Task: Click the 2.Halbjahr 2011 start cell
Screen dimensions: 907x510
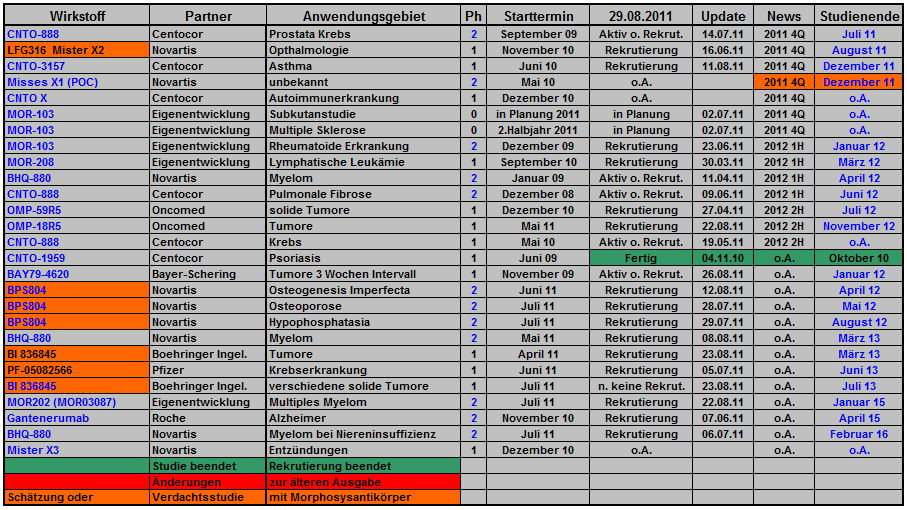Action: [538, 131]
